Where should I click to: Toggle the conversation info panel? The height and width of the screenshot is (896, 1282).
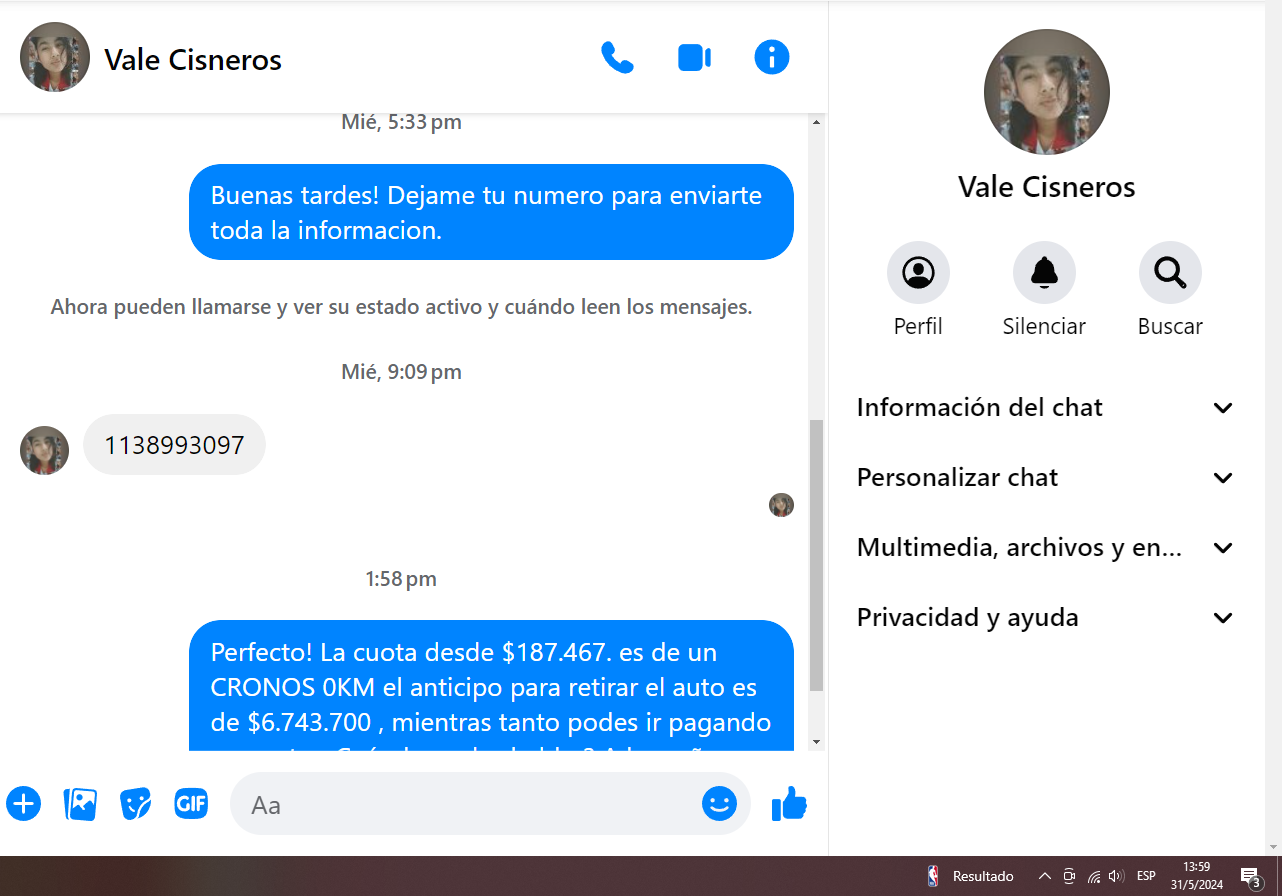tap(771, 58)
